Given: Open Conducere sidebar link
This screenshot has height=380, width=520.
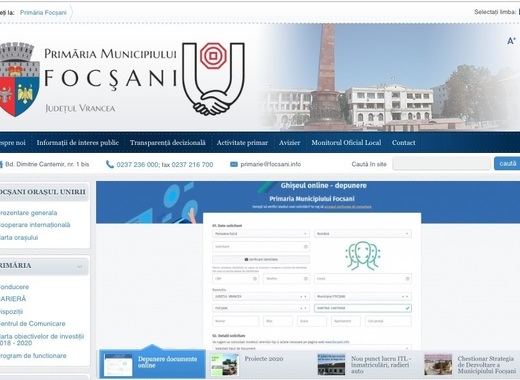Looking at the screenshot, I should click(x=14, y=287).
